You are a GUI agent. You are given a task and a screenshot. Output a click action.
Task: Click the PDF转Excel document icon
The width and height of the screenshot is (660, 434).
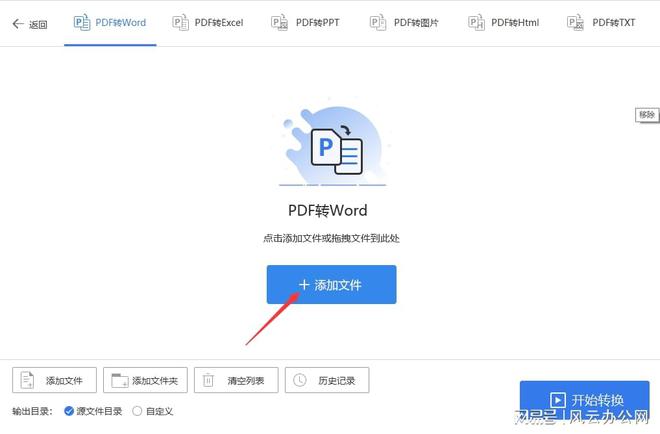(x=181, y=23)
